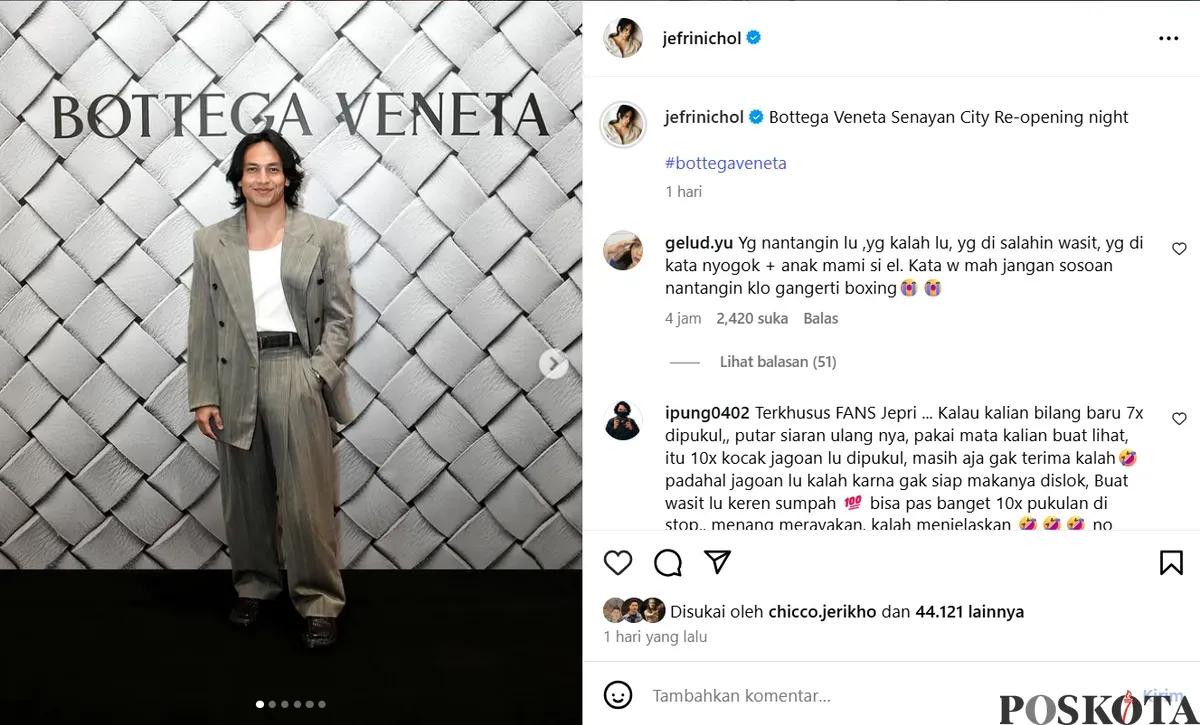Show 2,420 suka on comment
Viewport: 1200px width, 725px height.
(750, 318)
